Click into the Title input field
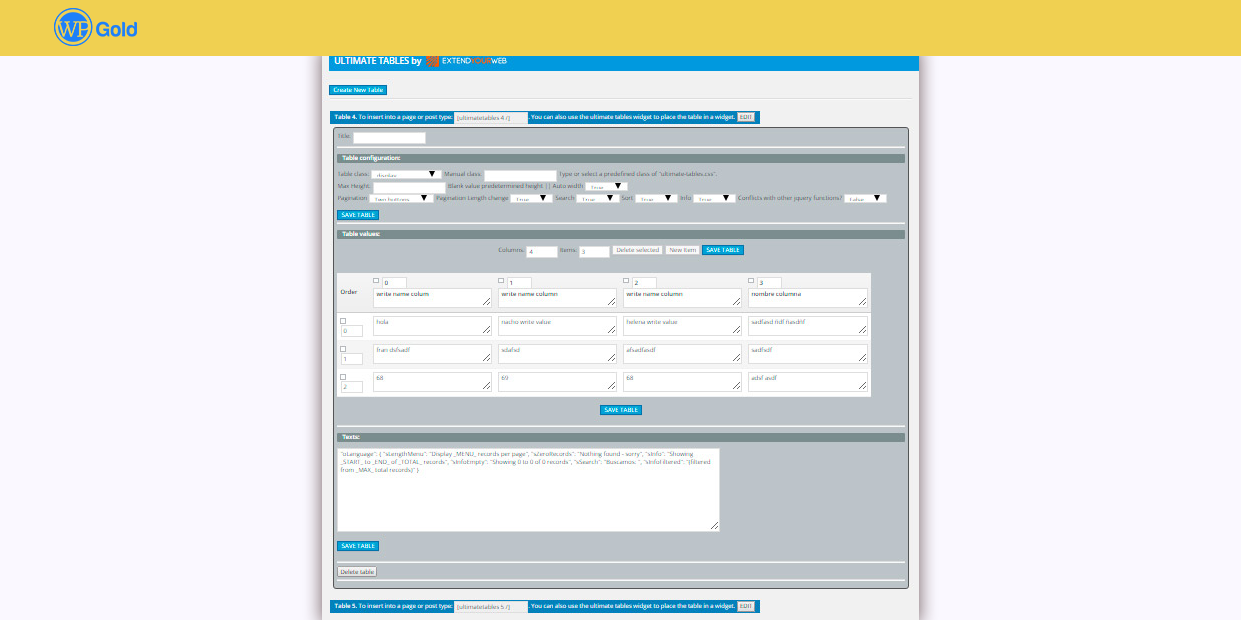Screen dimensions: 1241x620 point(389,138)
